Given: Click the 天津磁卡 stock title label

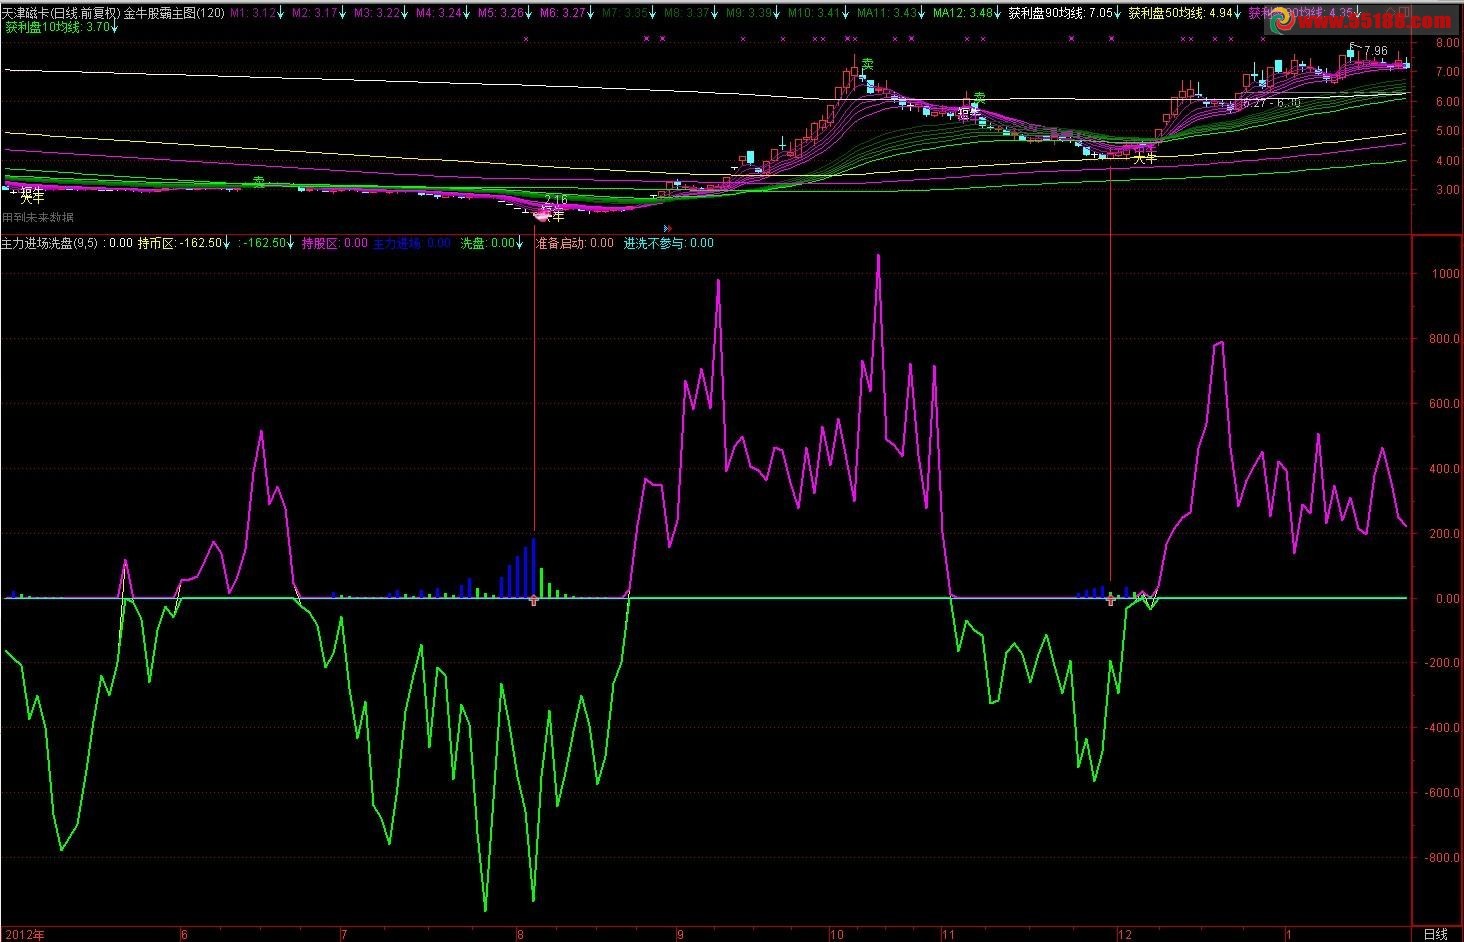Looking at the screenshot, I should (x=25, y=14).
